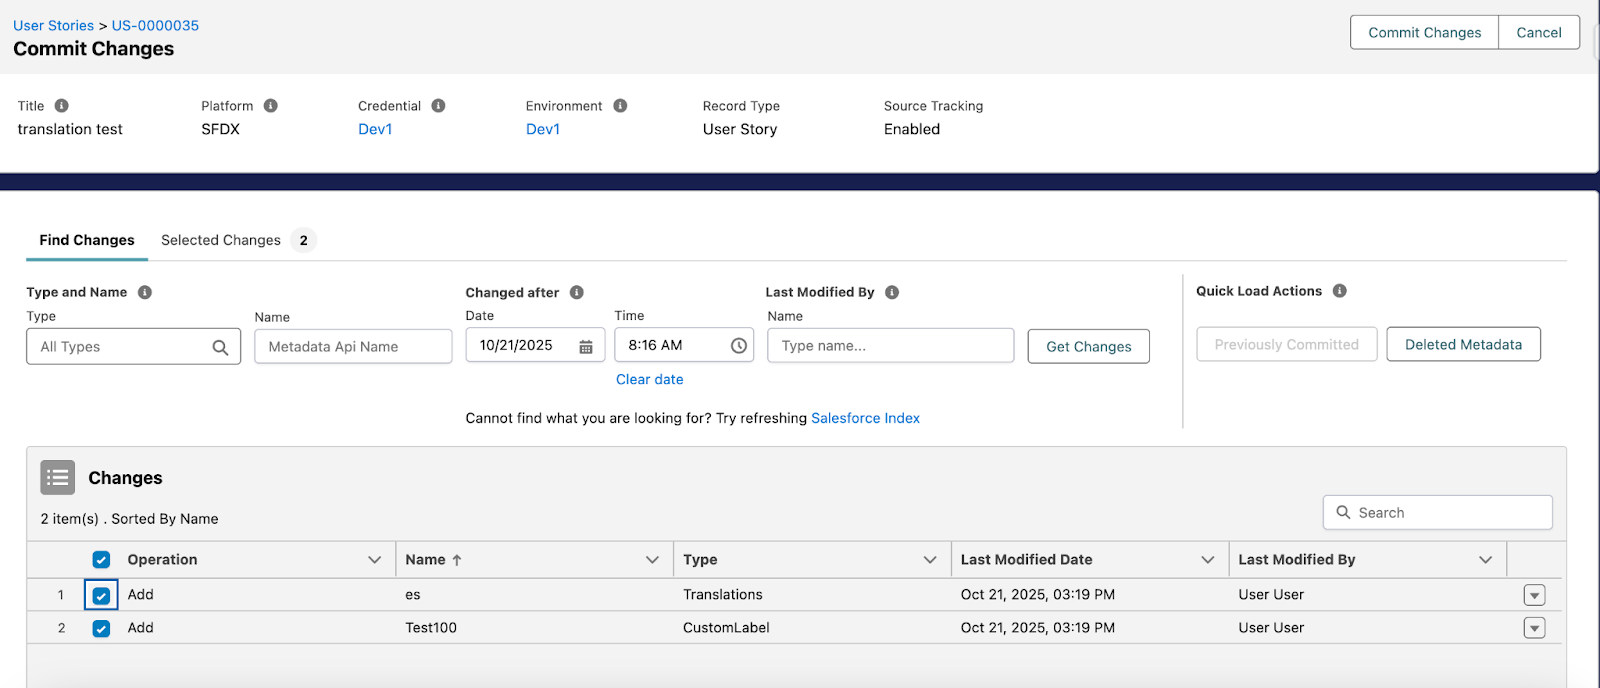Open the Operation column dropdown chevron
This screenshot has width=1600, height=688.
[x=375, y=560]
